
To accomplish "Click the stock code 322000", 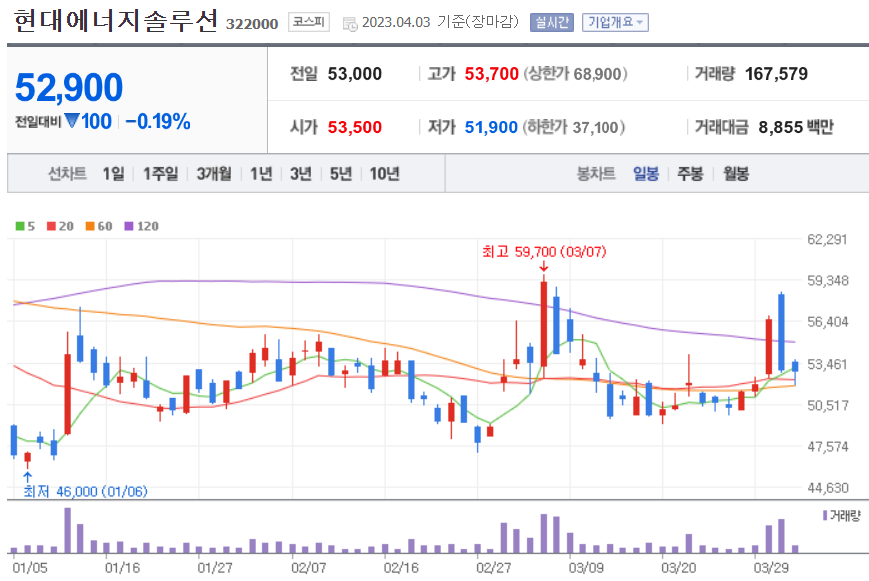I will click(252, 24).
